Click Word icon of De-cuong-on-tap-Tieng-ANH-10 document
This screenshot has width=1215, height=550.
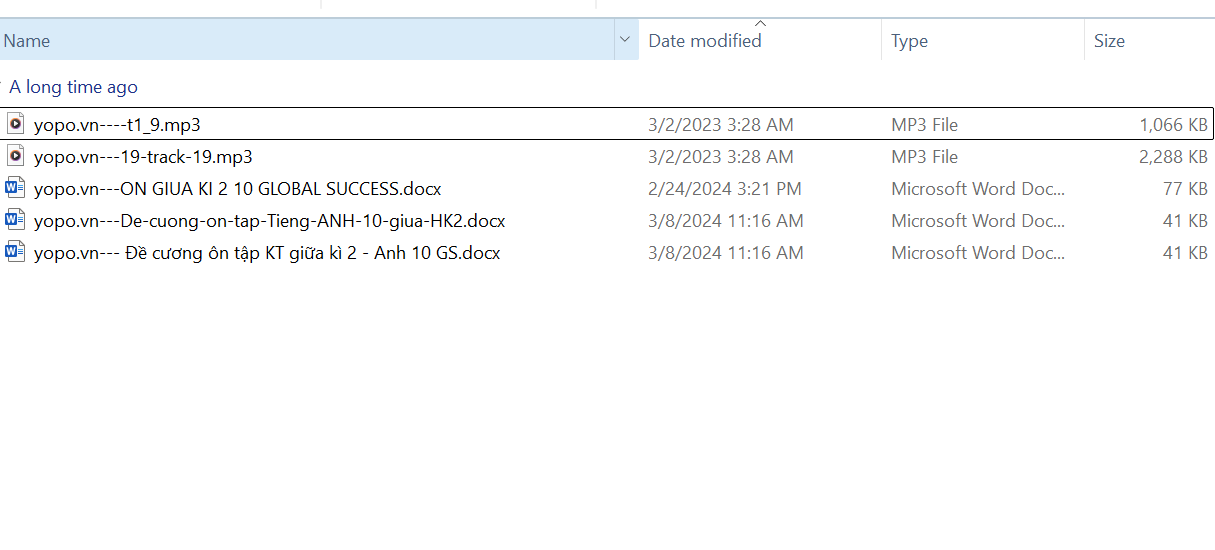pos(15,220)
